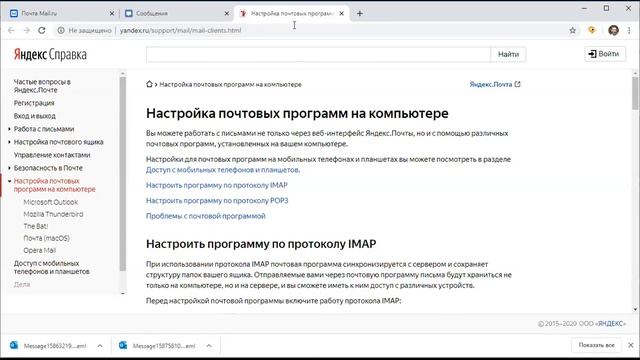Open the Mozilla Thunderbird subsection
640x360 pixels.
[x=53, y=214]
